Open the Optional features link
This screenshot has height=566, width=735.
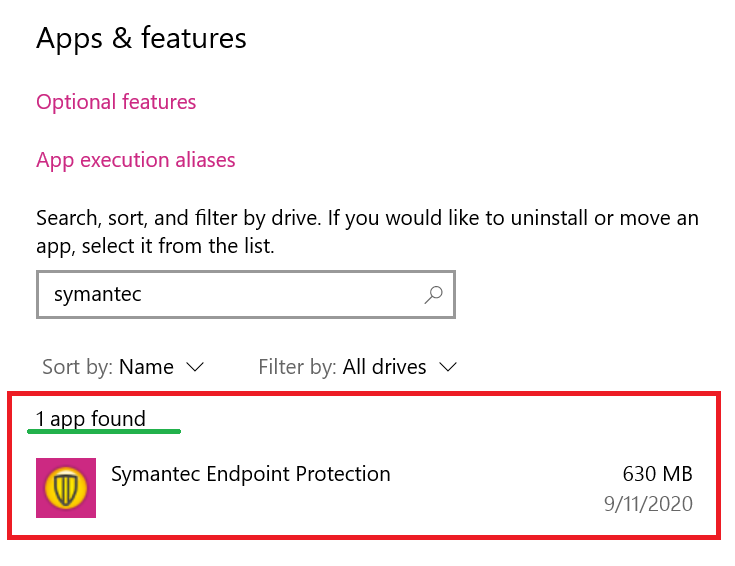pyautogui.click(x=116, y=102)
